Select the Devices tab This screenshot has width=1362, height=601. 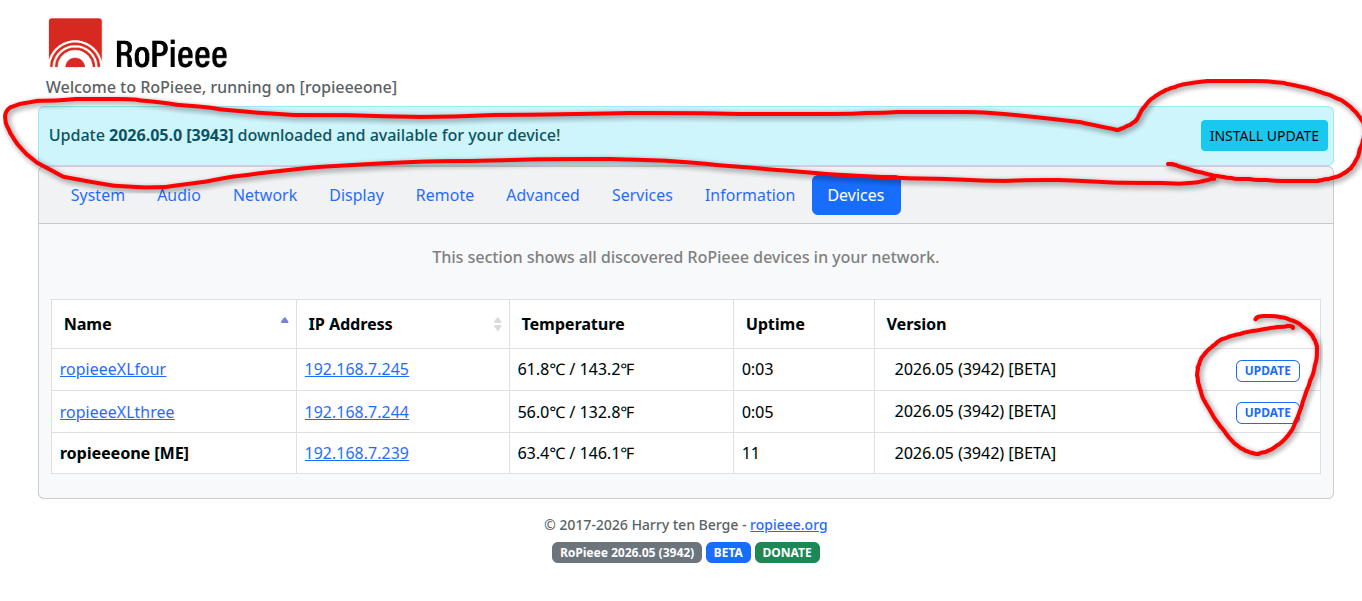856,195
